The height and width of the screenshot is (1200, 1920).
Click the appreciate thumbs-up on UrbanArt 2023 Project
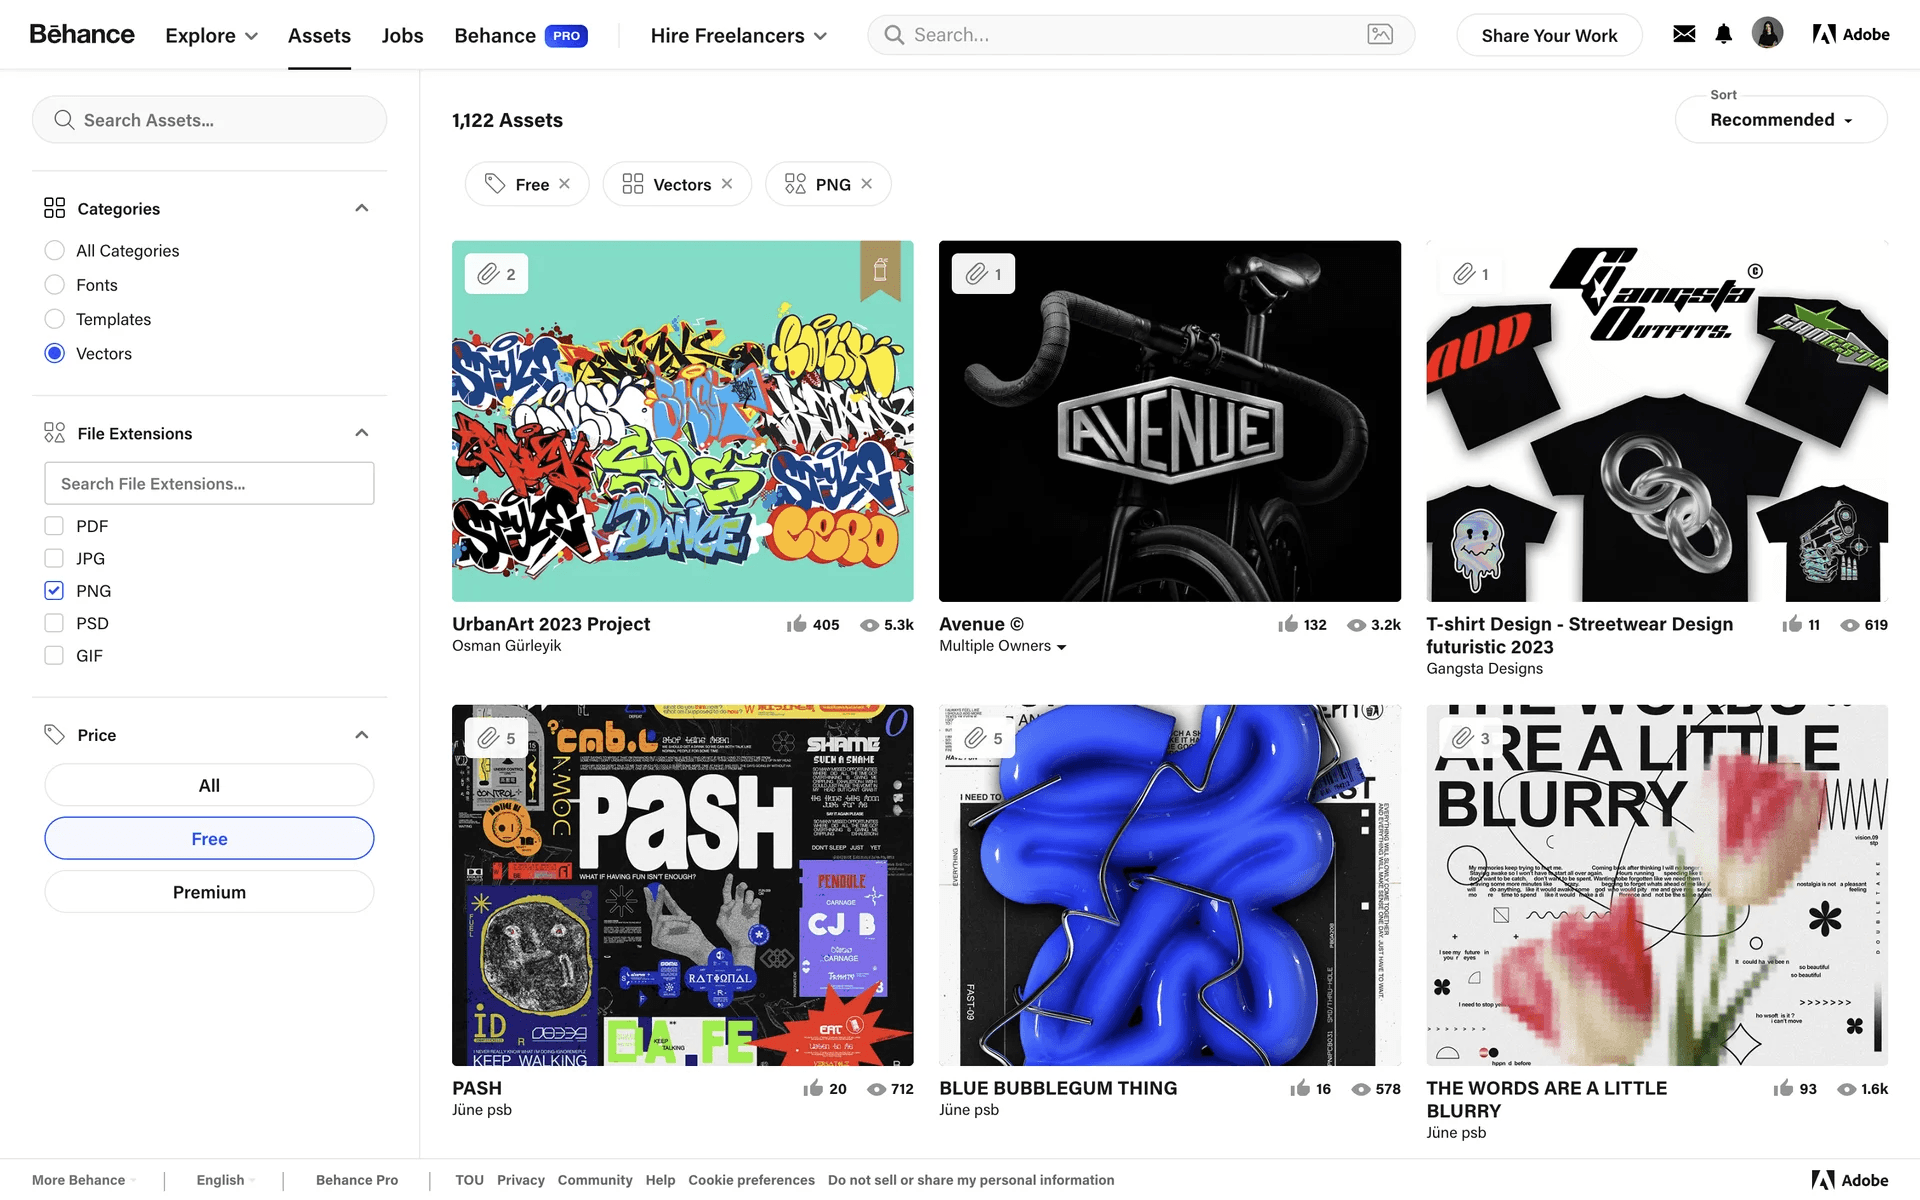tap(797, 624)
